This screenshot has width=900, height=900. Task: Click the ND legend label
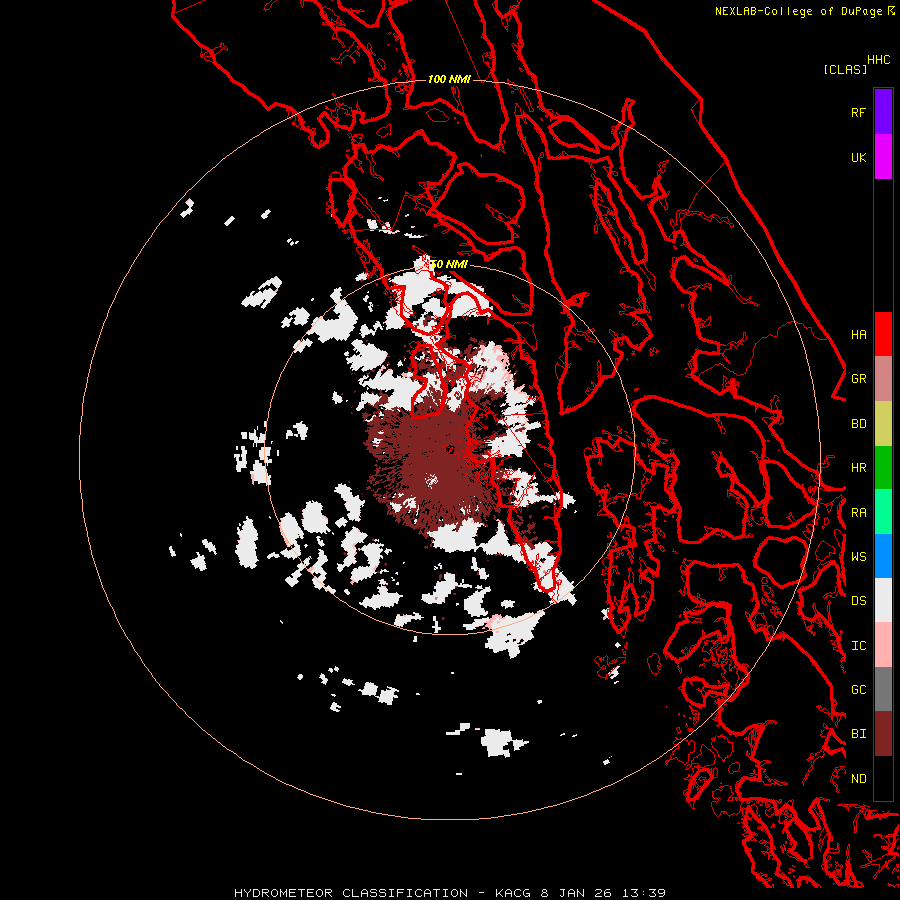tap(858, 779)
